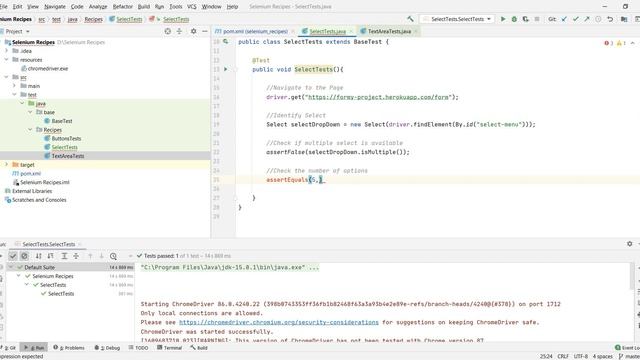Open Run panel settings gear

coord(629,244)
